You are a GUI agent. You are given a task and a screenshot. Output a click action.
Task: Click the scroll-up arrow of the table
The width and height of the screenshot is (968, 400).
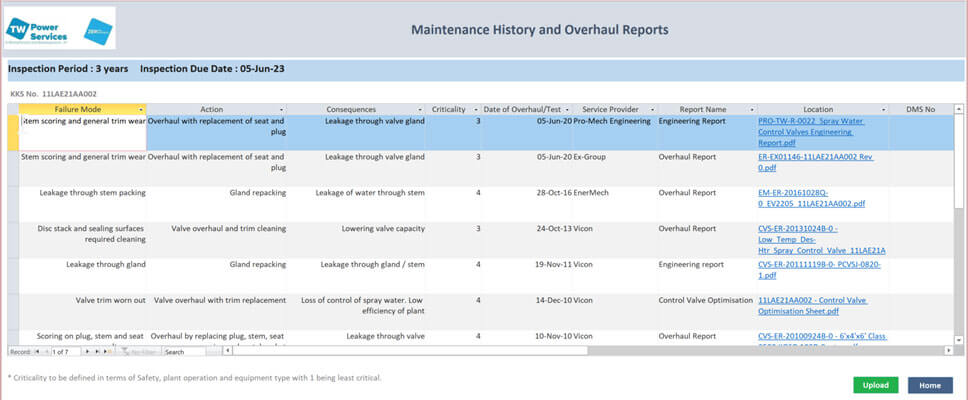coord(959,108)
